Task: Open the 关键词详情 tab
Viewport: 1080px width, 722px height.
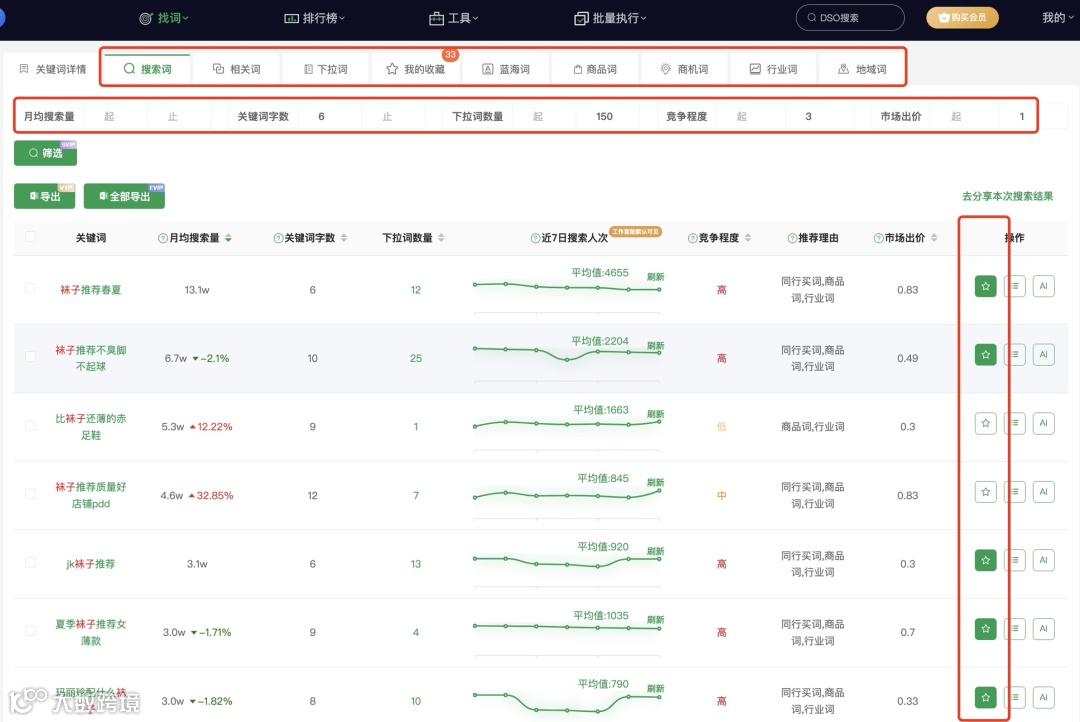Action: click(x=53, y=69)
